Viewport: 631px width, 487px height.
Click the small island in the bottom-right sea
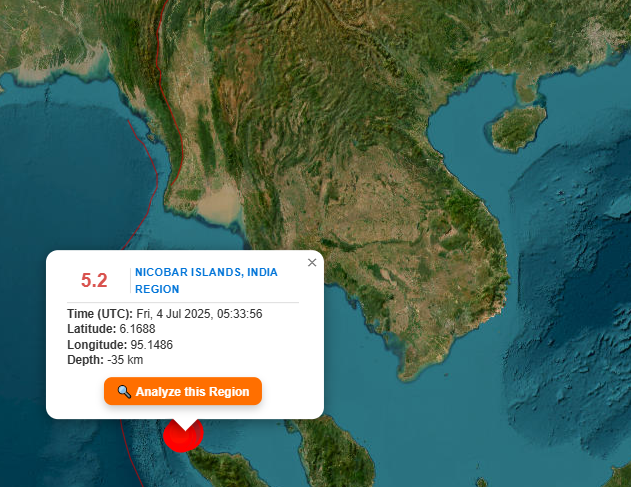pyautogui.click(x=481, y=482)
